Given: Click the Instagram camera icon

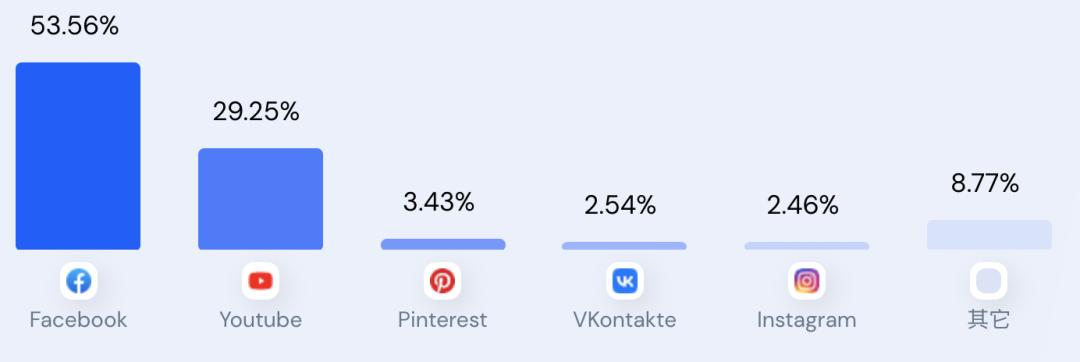Looking at the screenshot, I should 807,281.
